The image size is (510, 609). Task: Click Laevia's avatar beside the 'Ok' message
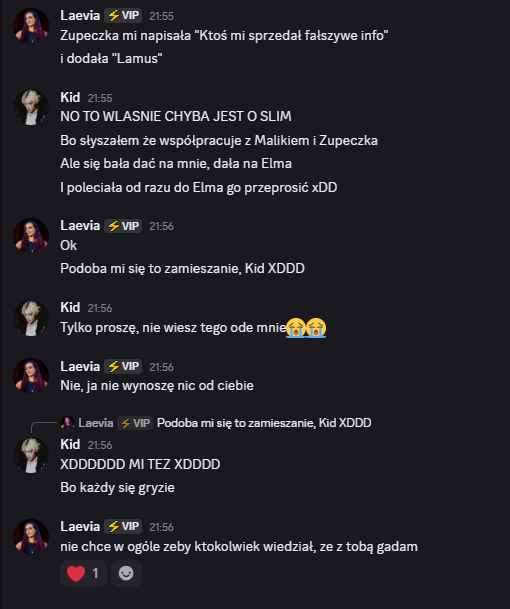coord(31,236)
